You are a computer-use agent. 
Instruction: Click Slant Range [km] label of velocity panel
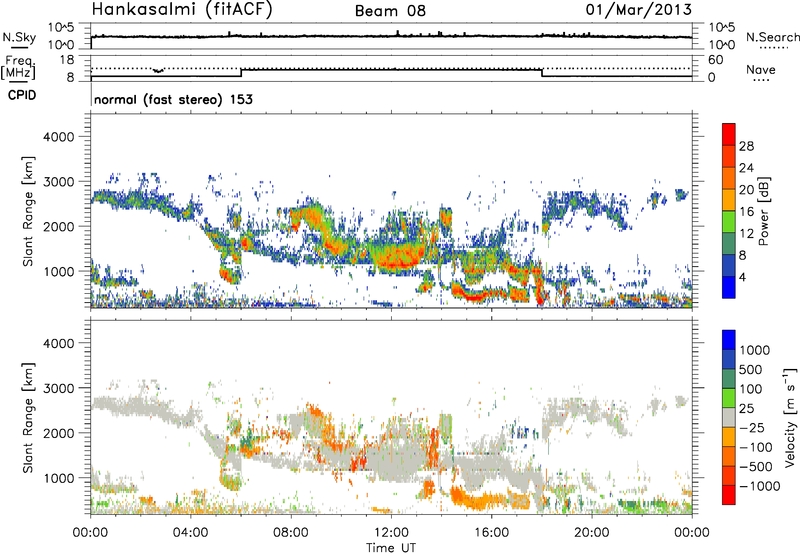click(28, 417)
